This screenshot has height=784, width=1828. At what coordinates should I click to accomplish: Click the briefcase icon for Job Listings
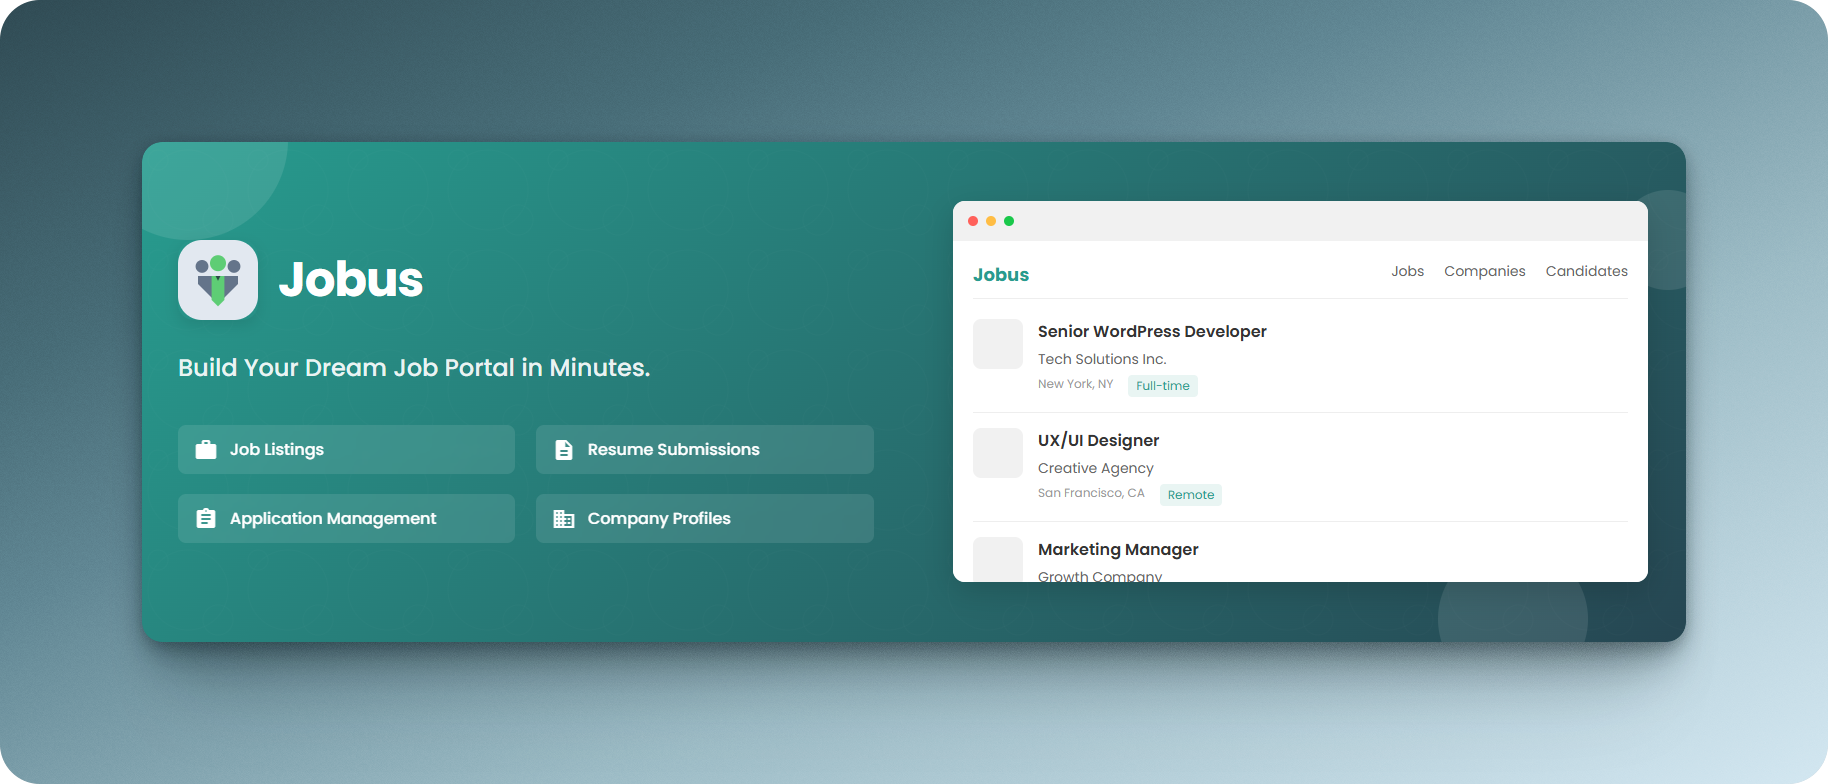tap(206, 450)
